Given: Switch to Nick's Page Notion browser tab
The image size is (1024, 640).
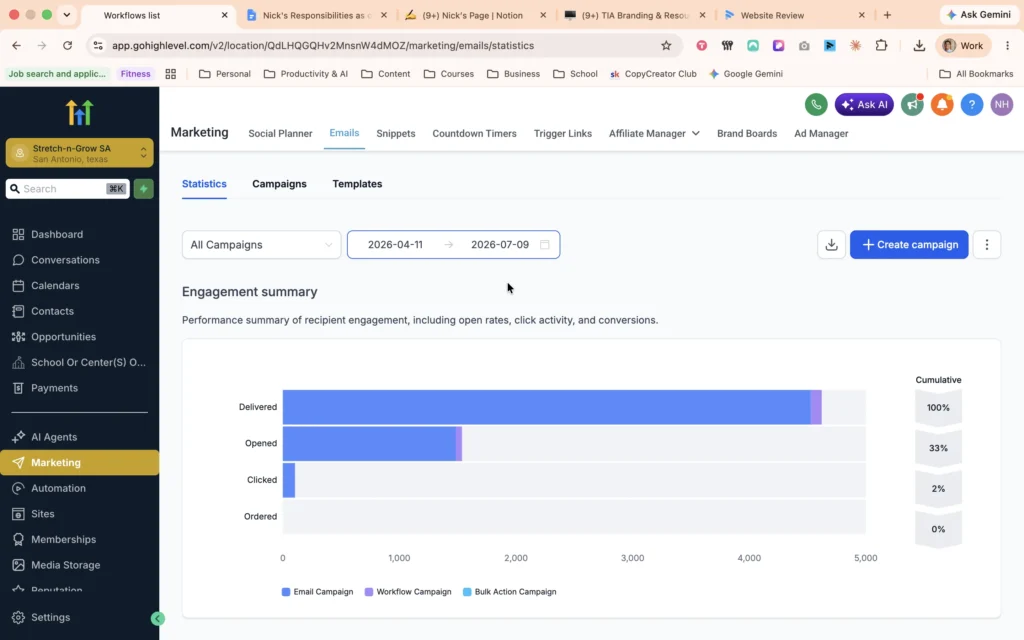Looking at the screenshot, I should (473, 15).
